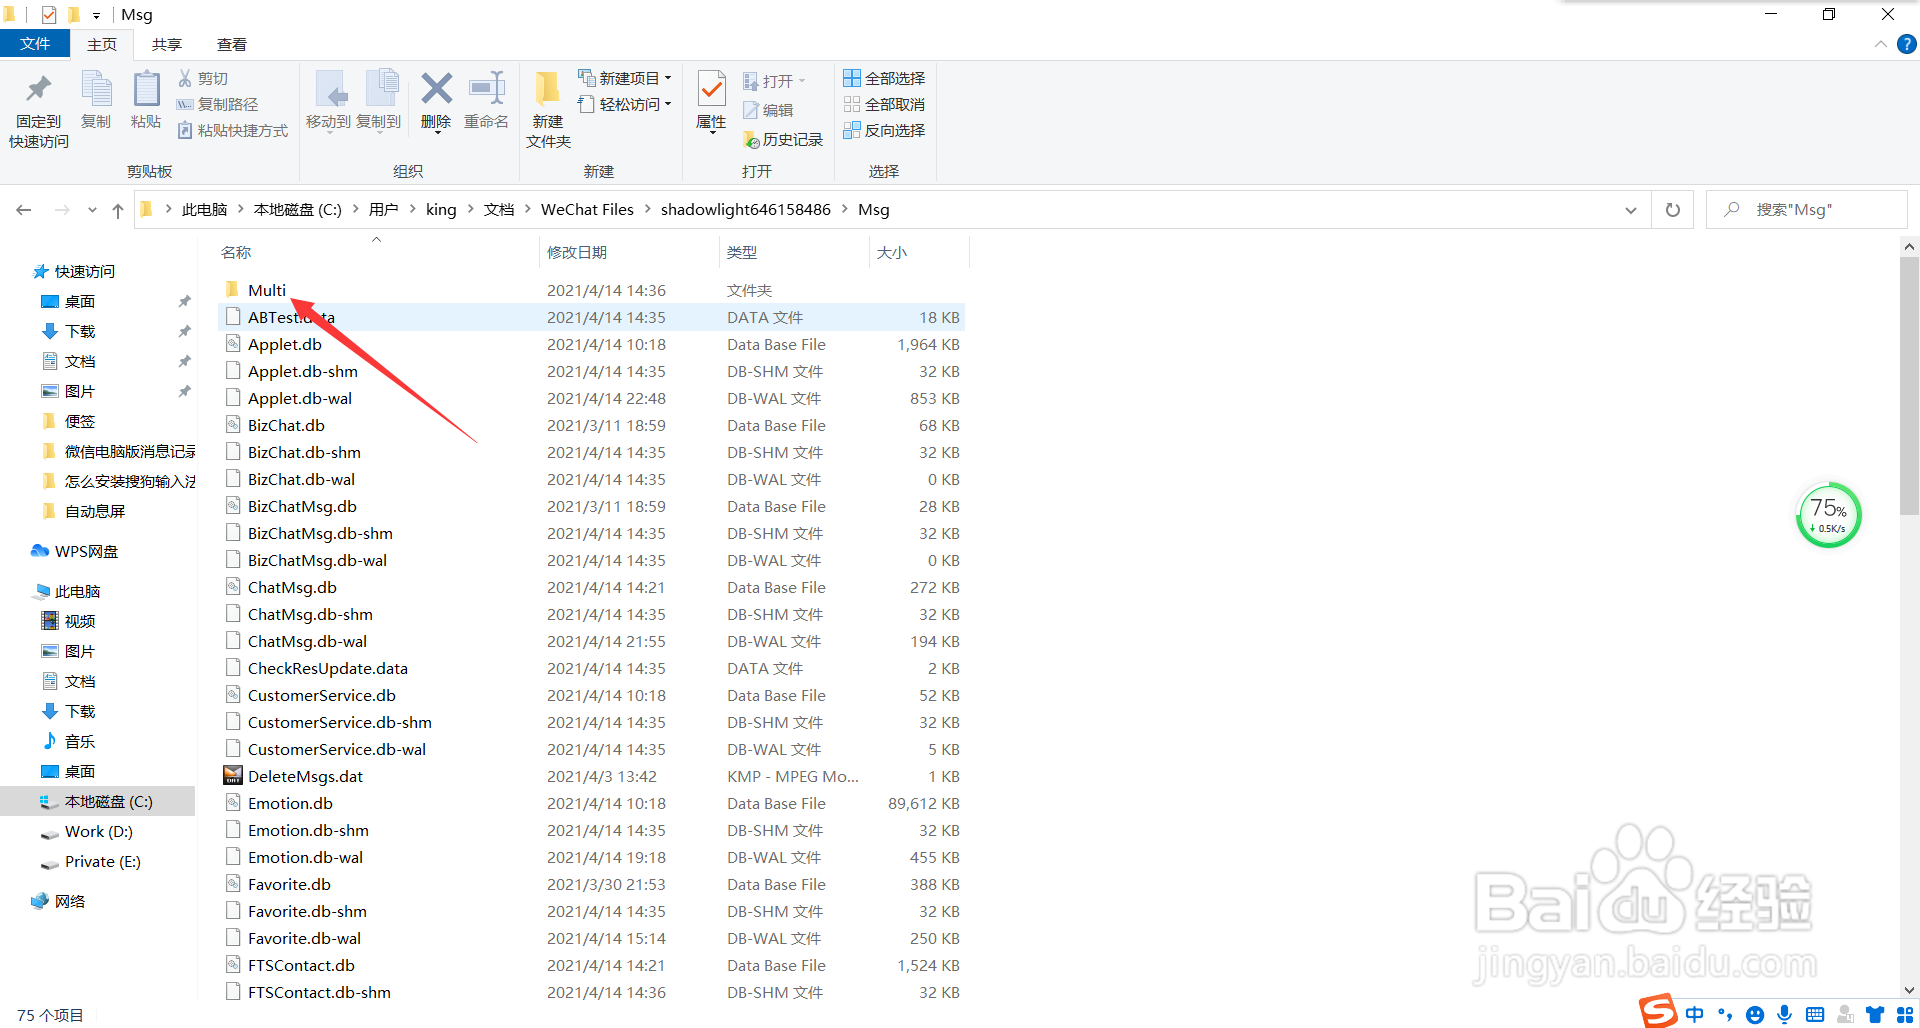The height and width of the screenshot is (1028, 1920).
Task: Switch to the Home (主页) tab
Action: [102, 44]
